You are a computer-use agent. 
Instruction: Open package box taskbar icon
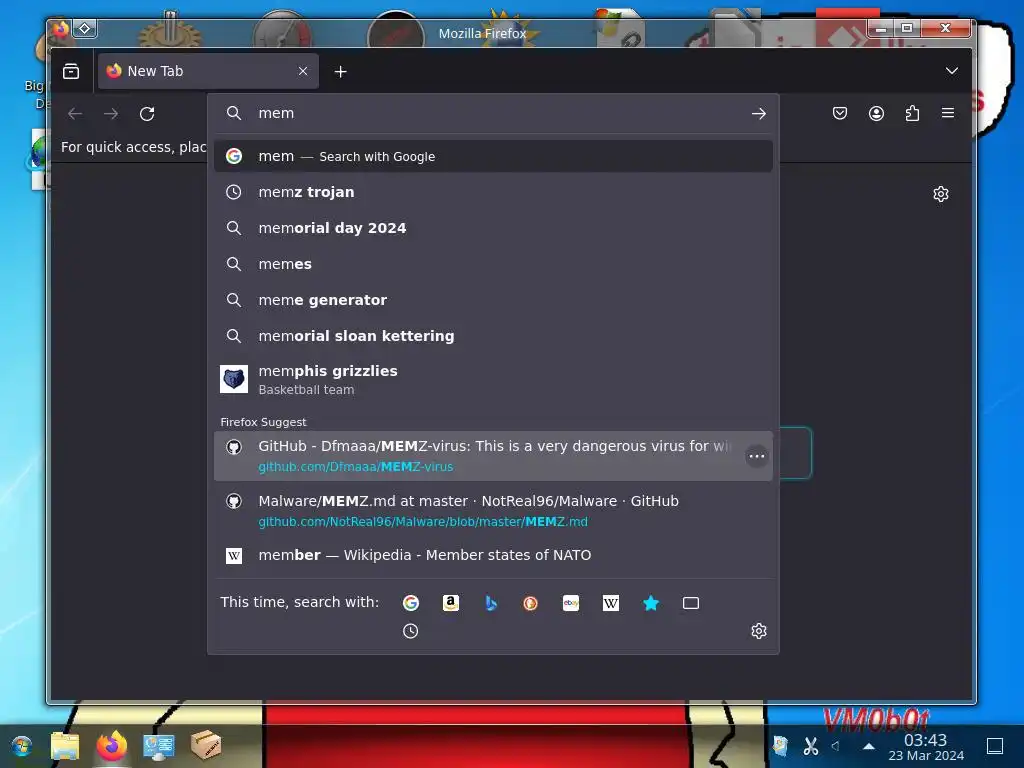(206, 744)
